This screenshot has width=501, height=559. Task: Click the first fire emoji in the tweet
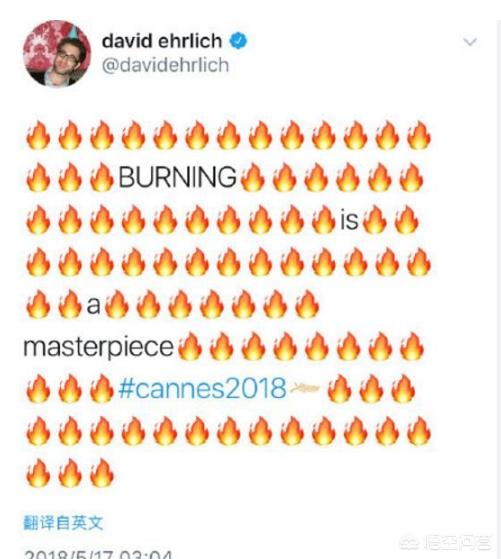click(38, 135)
